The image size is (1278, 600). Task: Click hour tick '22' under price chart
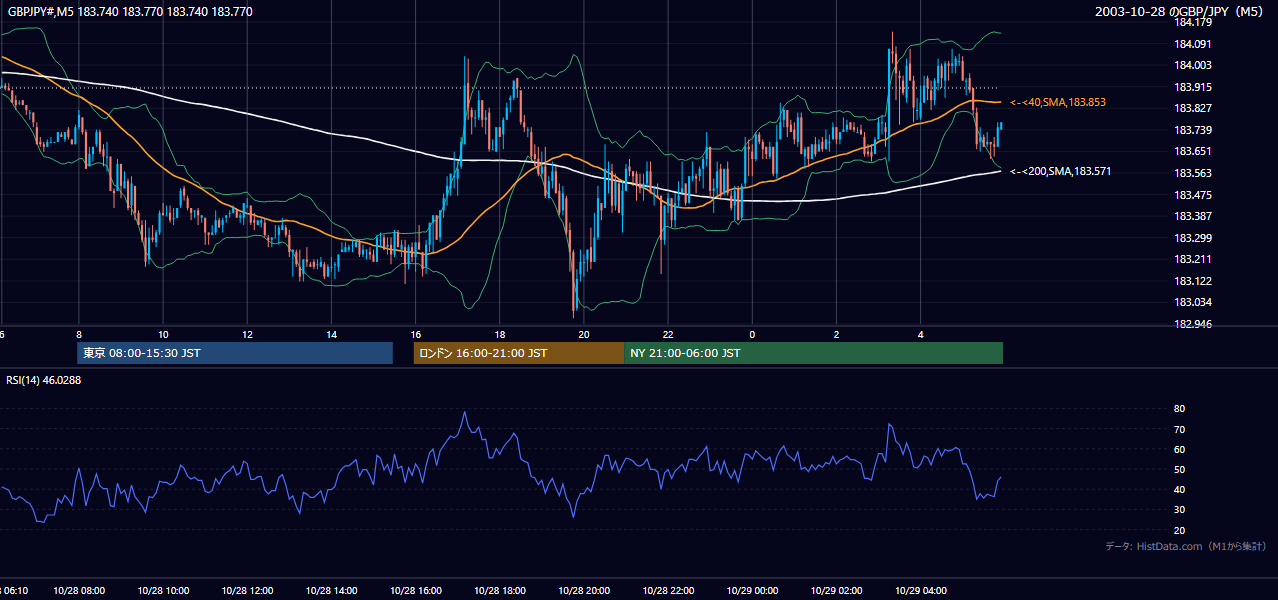(668, 334)
